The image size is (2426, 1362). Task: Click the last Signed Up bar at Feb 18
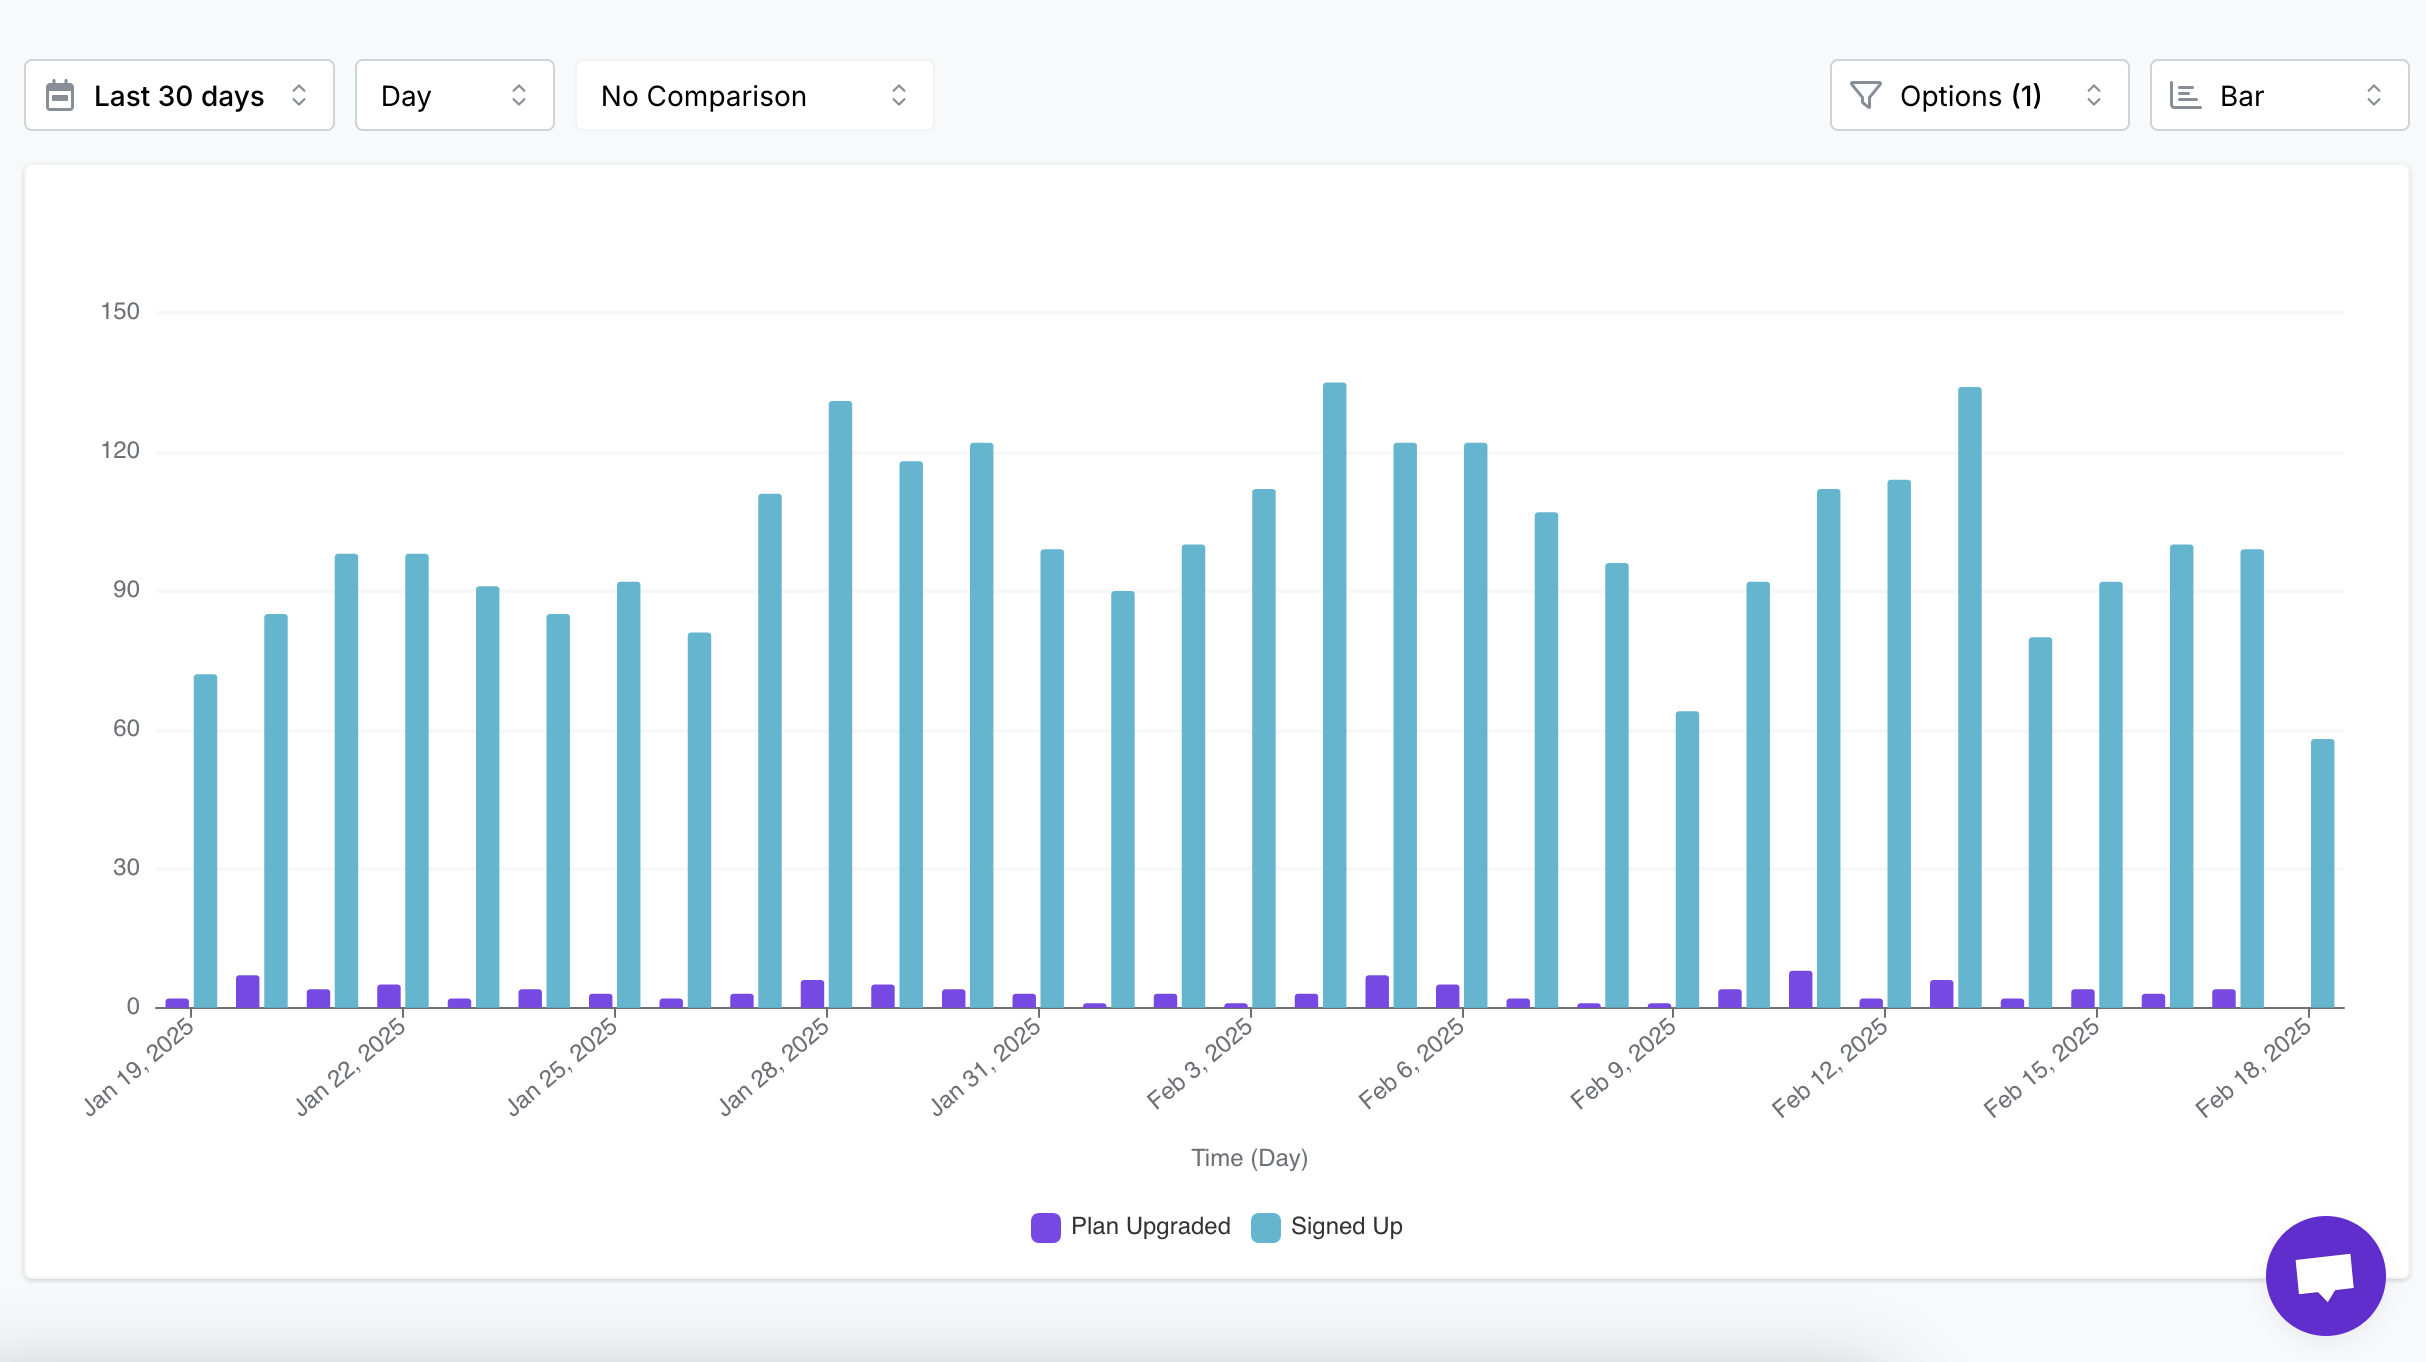(x=2322, y=875)
